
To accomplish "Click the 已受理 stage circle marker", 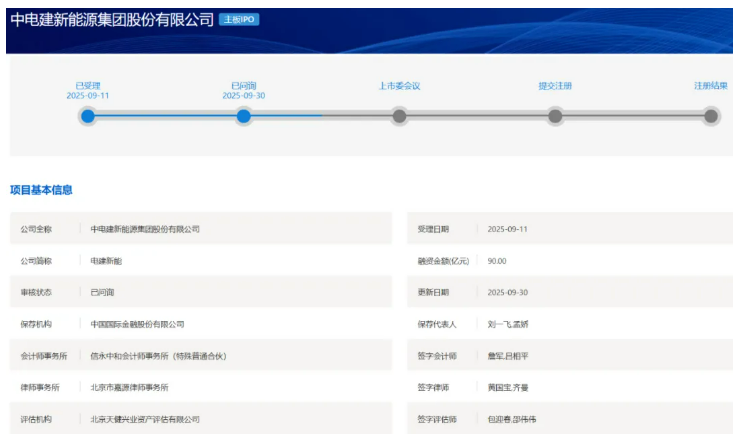I will (x=88, y=116).
